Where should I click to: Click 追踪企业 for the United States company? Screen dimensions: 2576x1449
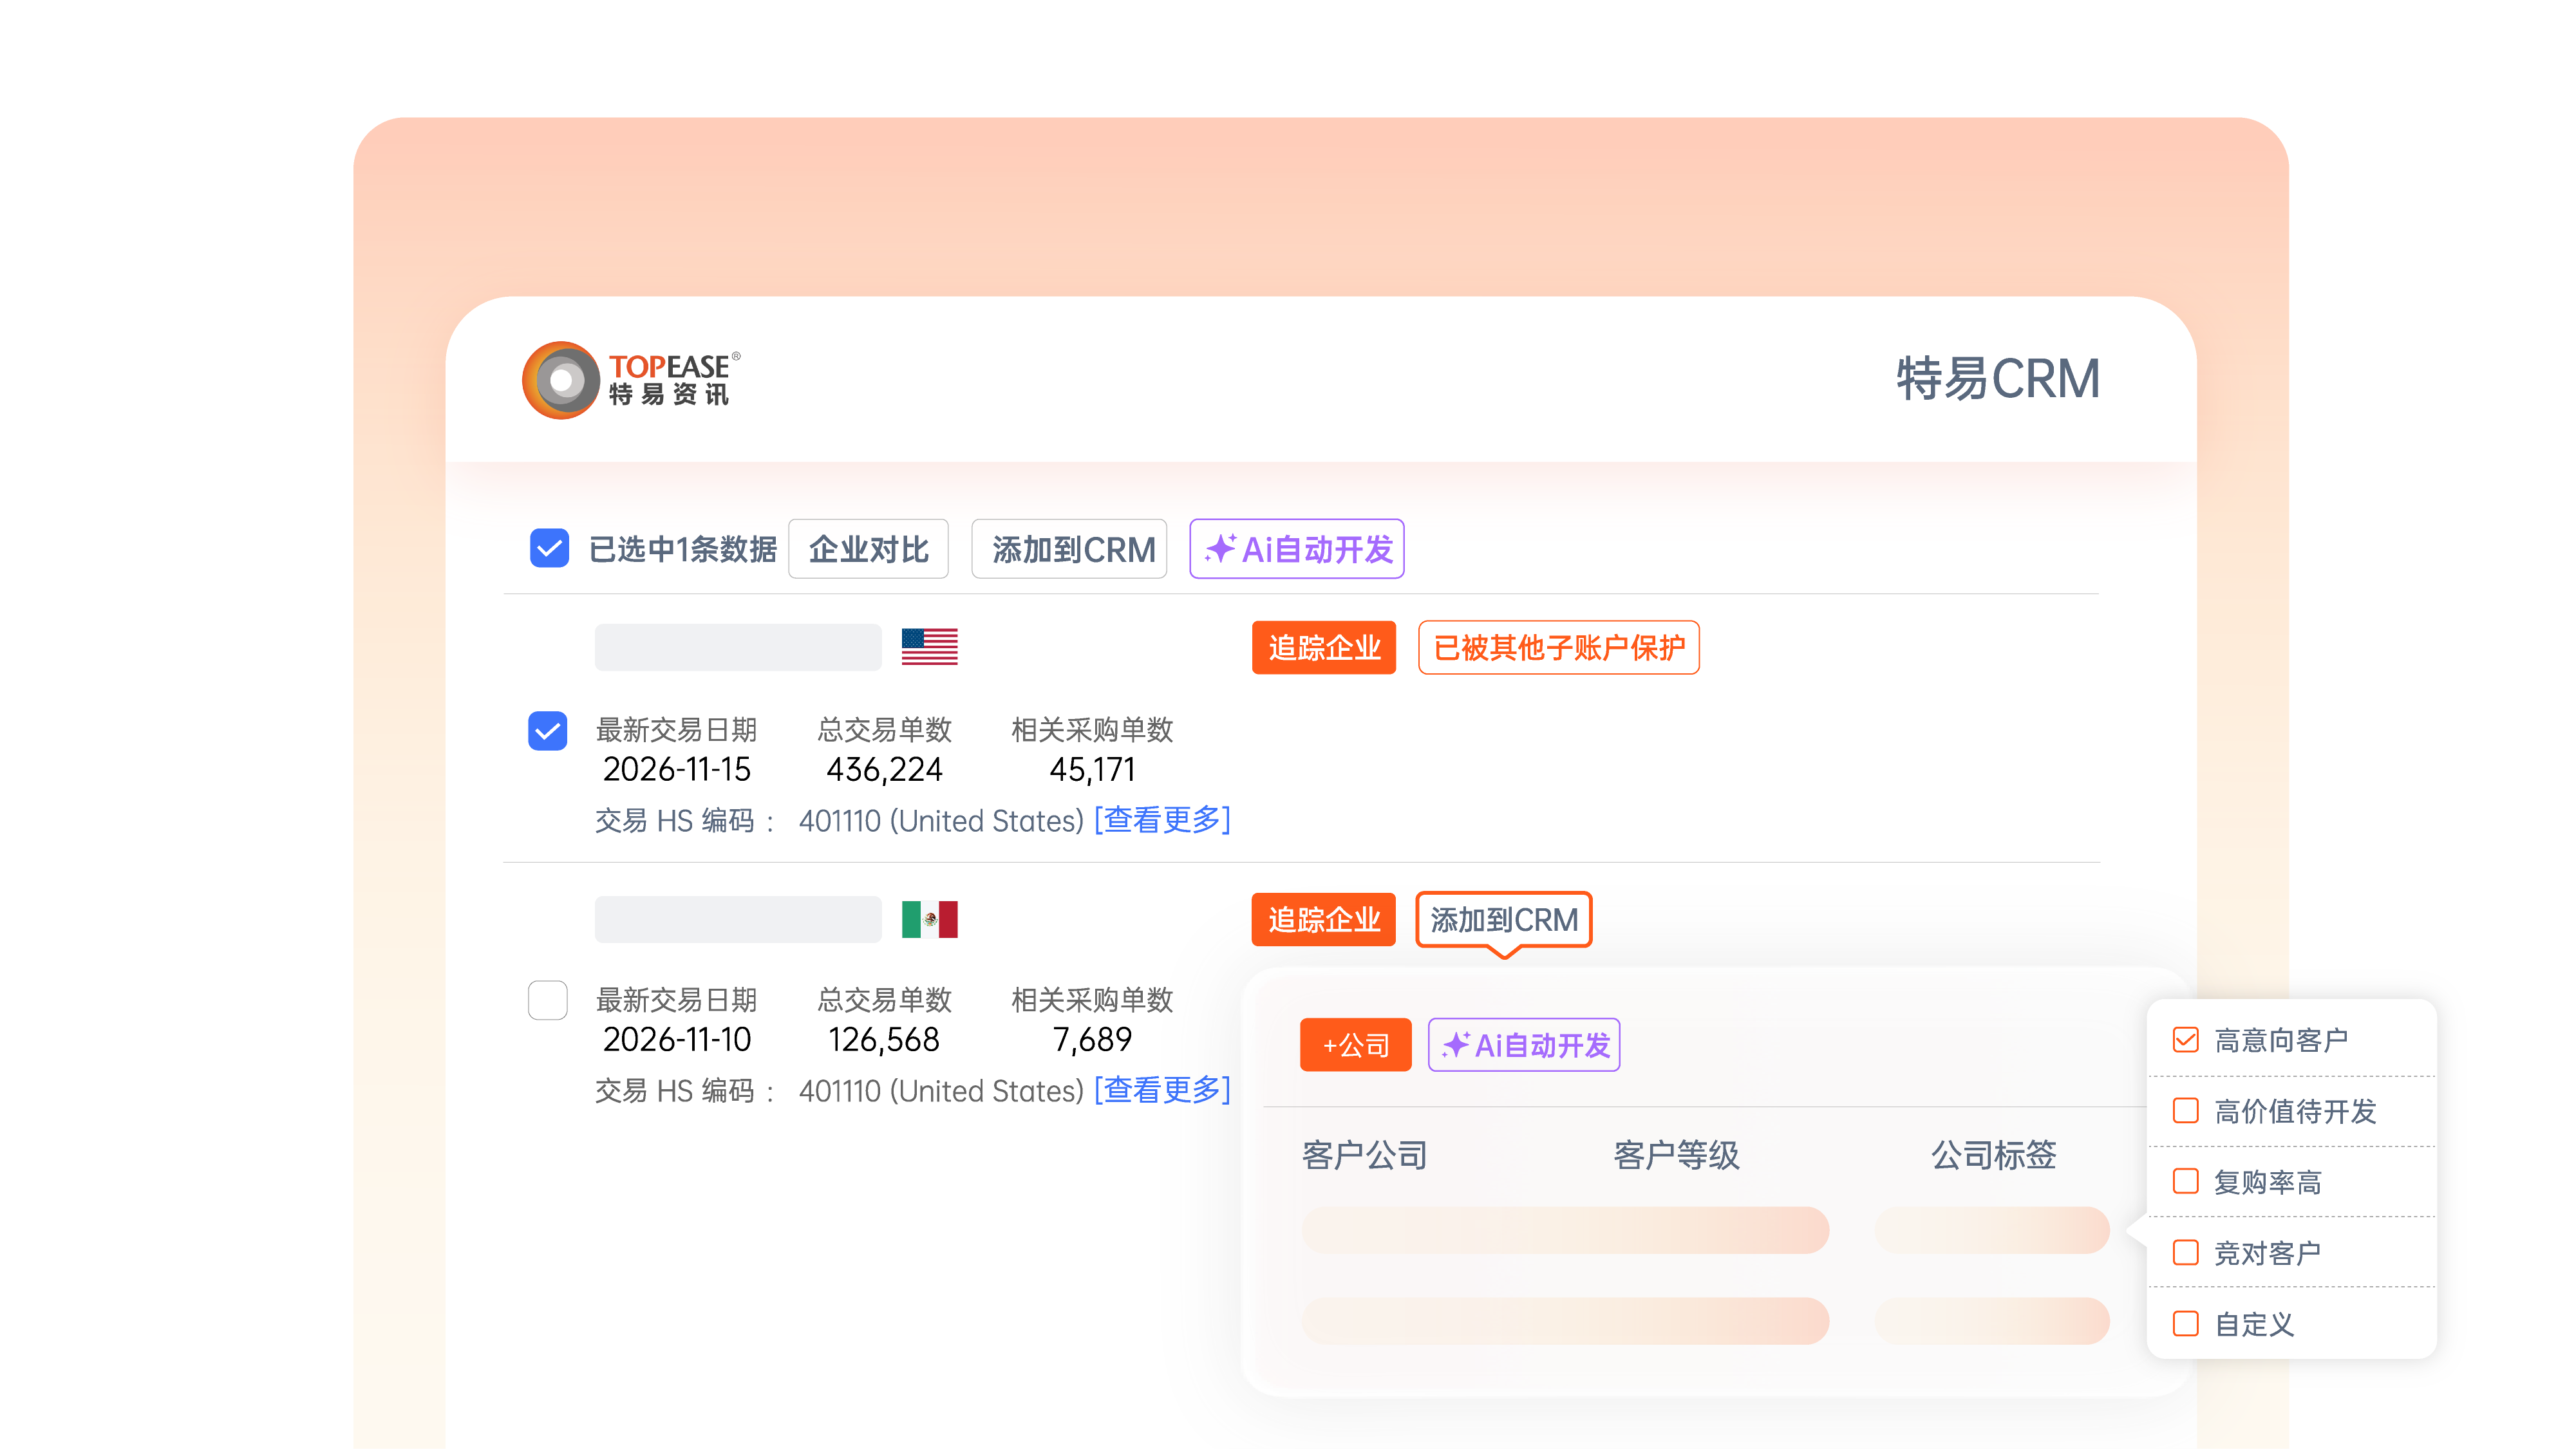[x=1324, y=648]
